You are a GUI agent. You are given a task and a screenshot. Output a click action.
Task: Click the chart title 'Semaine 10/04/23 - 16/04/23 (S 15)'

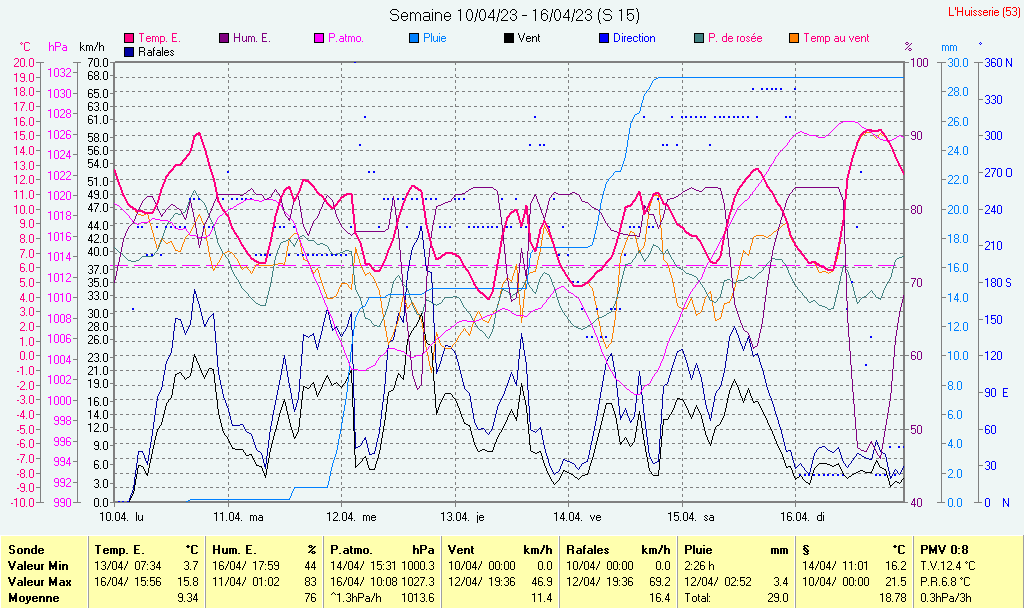514,15
